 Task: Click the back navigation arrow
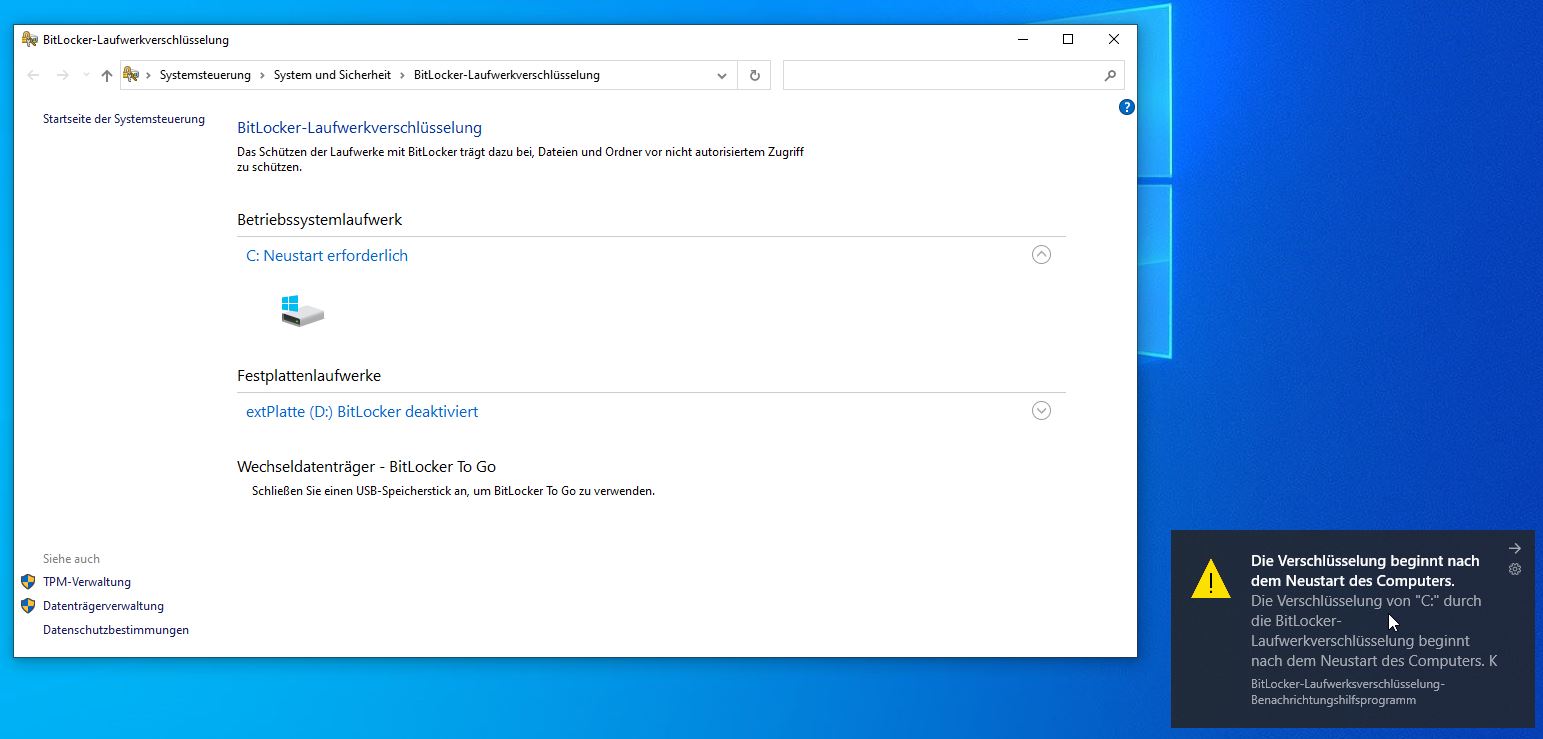click(33, 75)
